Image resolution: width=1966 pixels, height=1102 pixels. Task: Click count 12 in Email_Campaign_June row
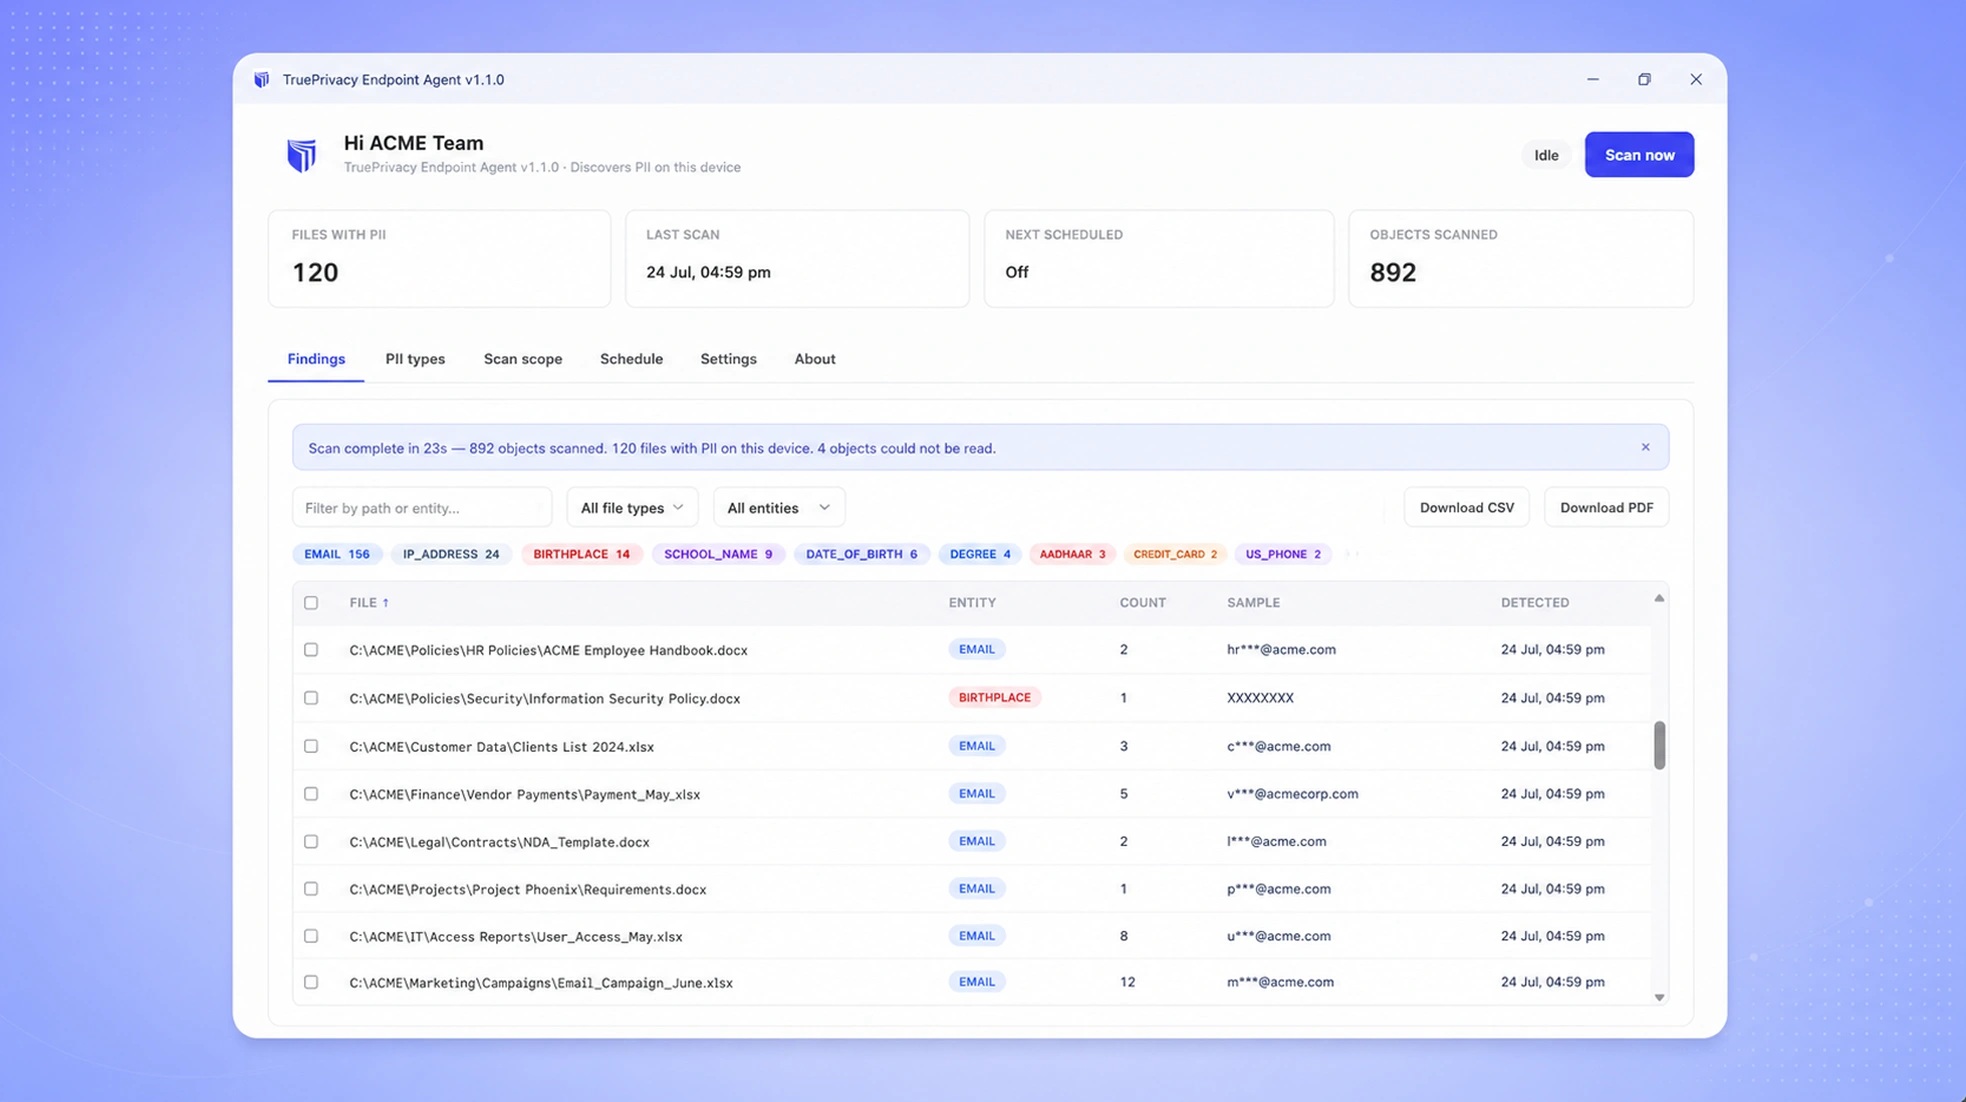[1127, 982]
